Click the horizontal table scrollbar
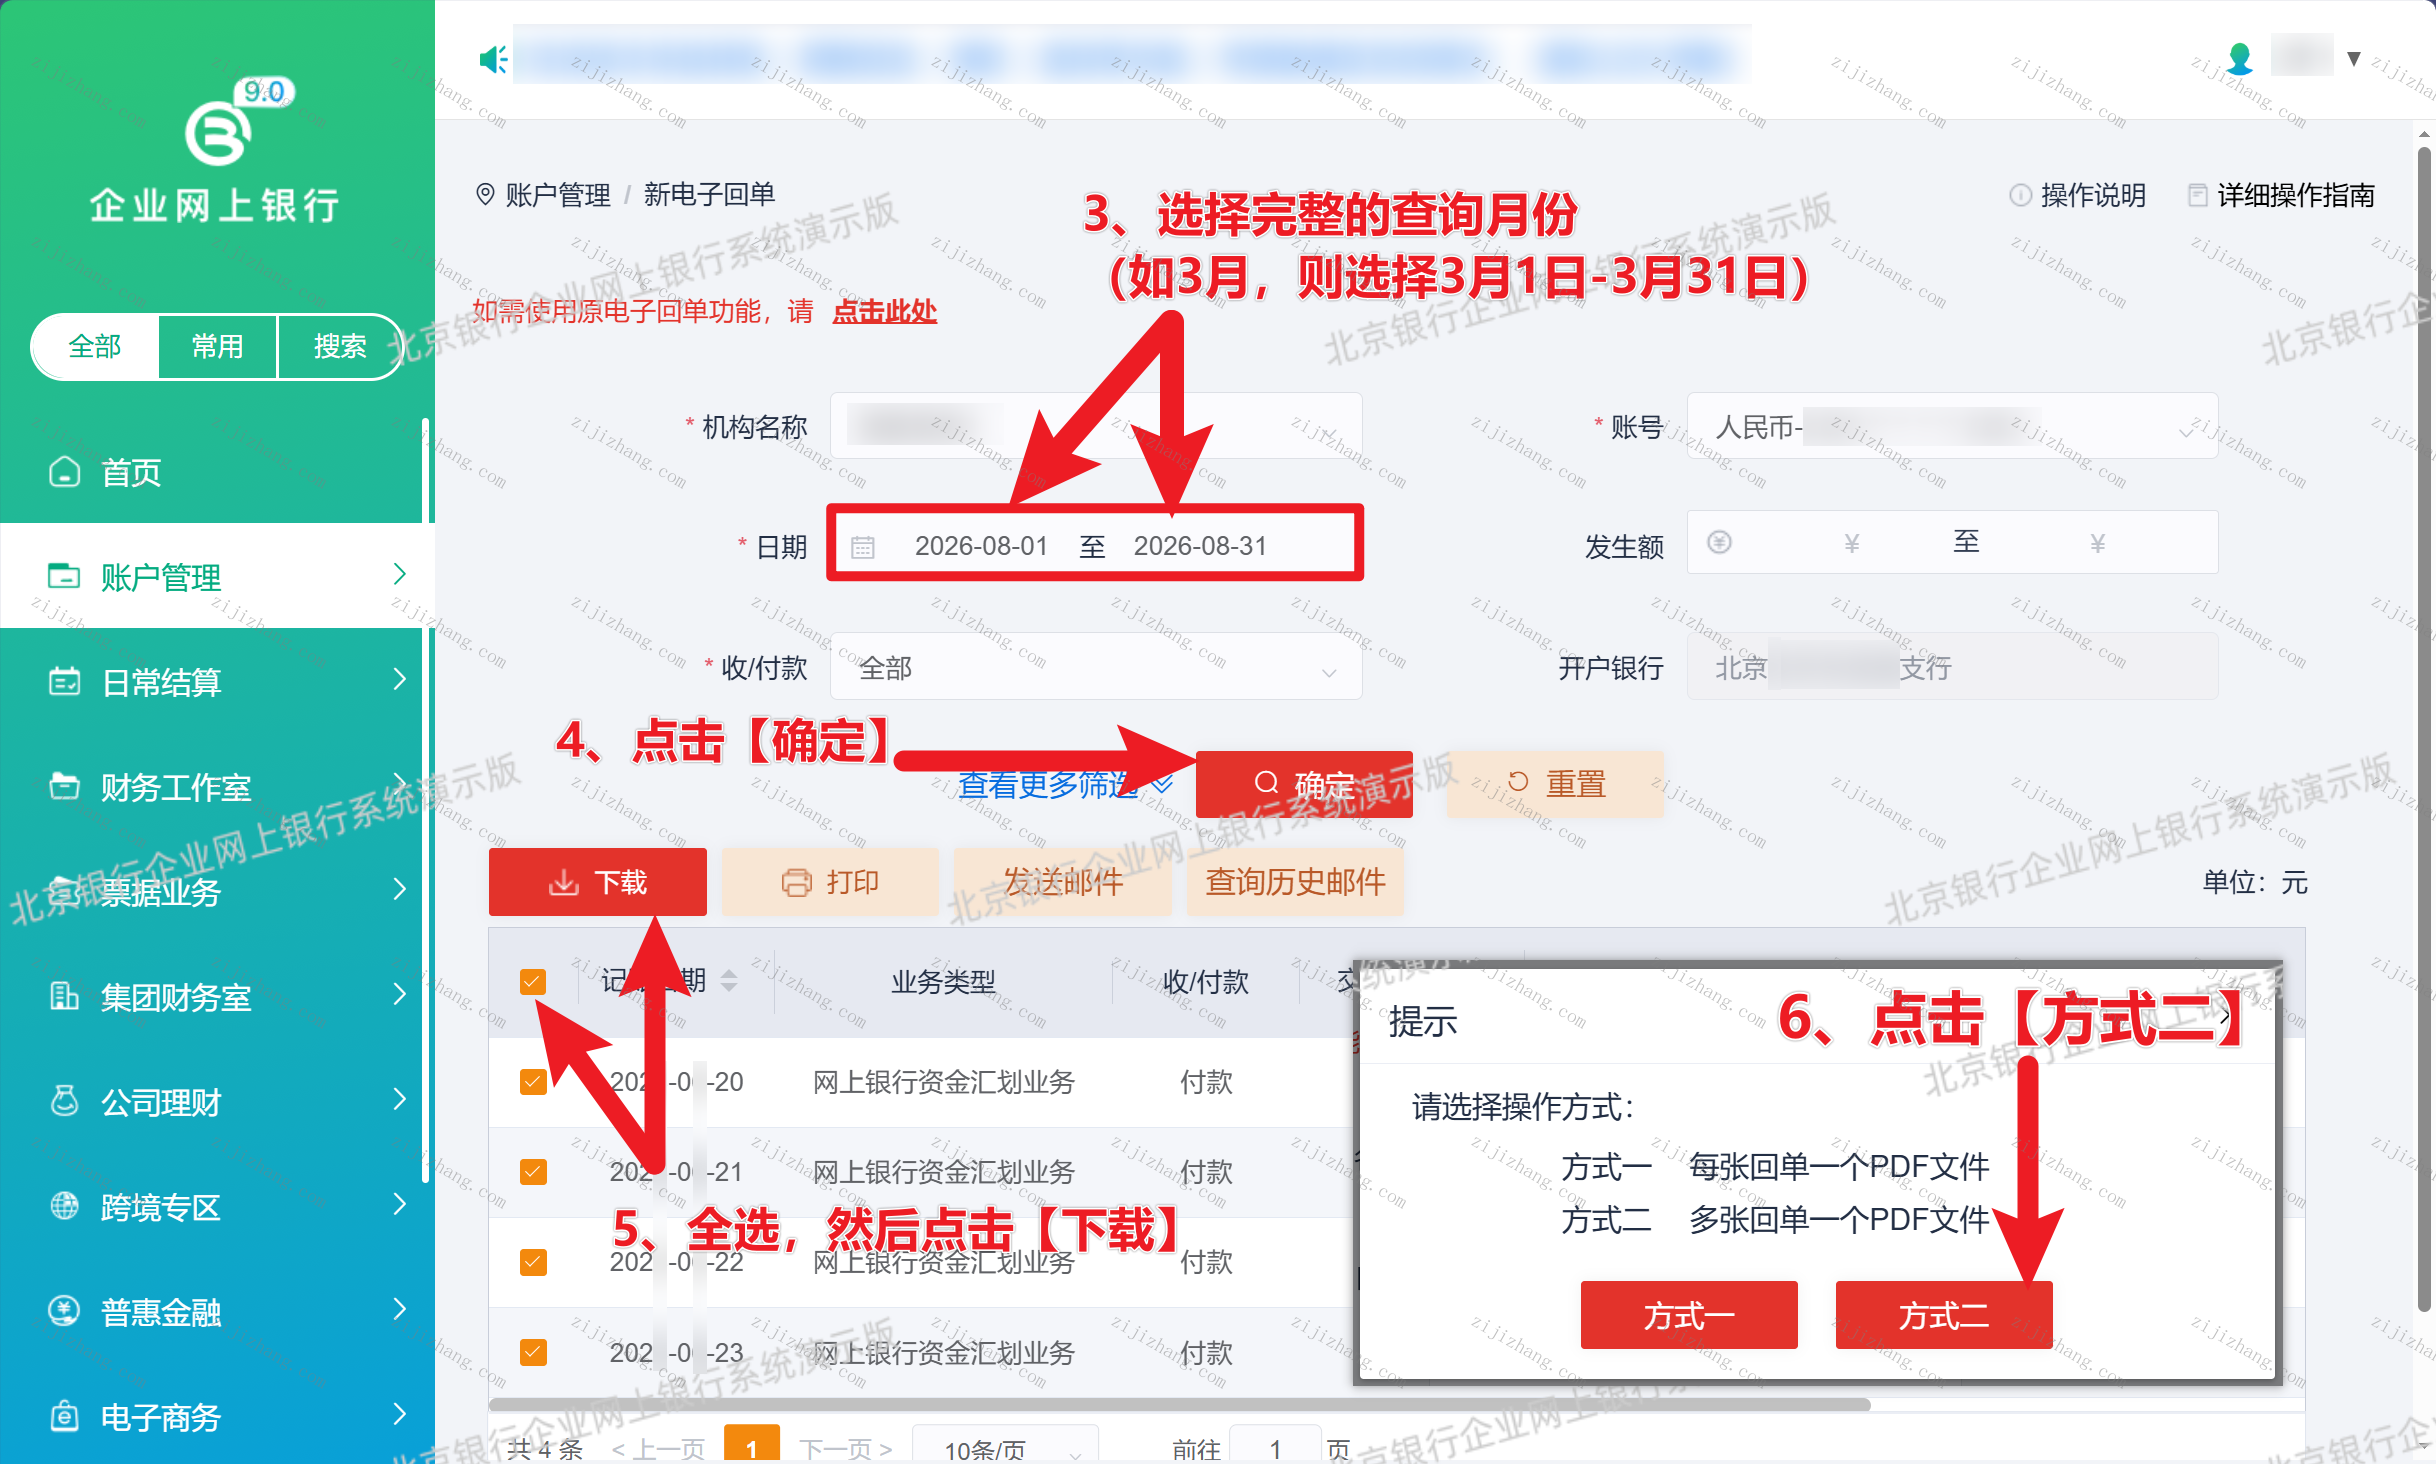 (1179, 1404)
